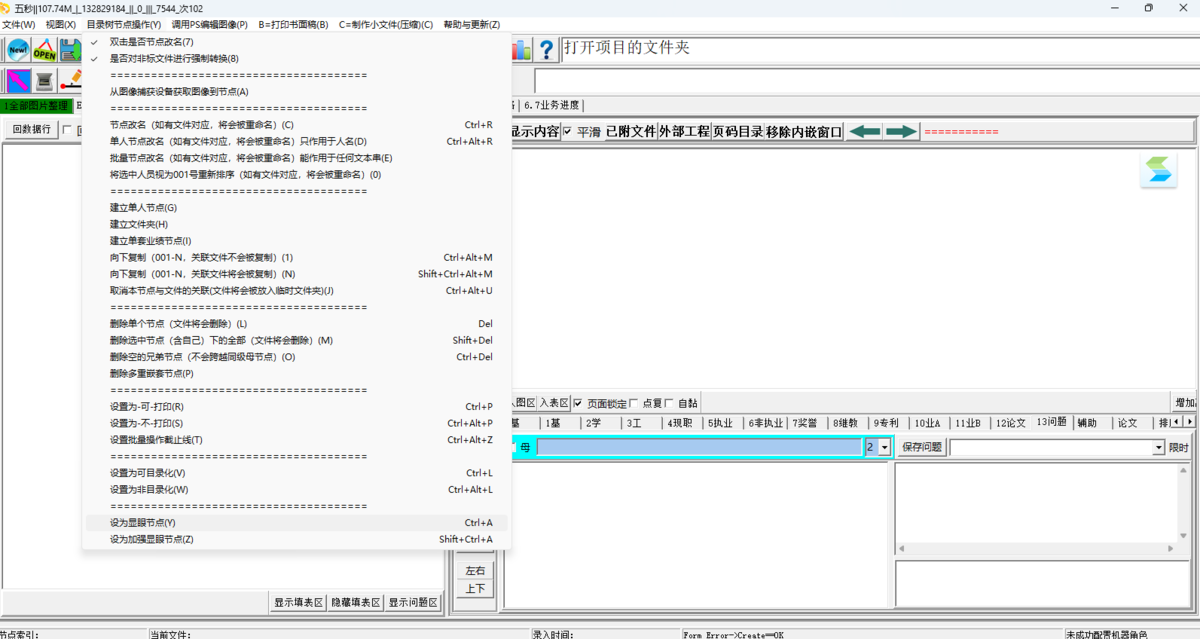Toggle the 页面锁定 checkbox
The height and width of the screenshot is (639, 1200).
[x=578, y=403]
